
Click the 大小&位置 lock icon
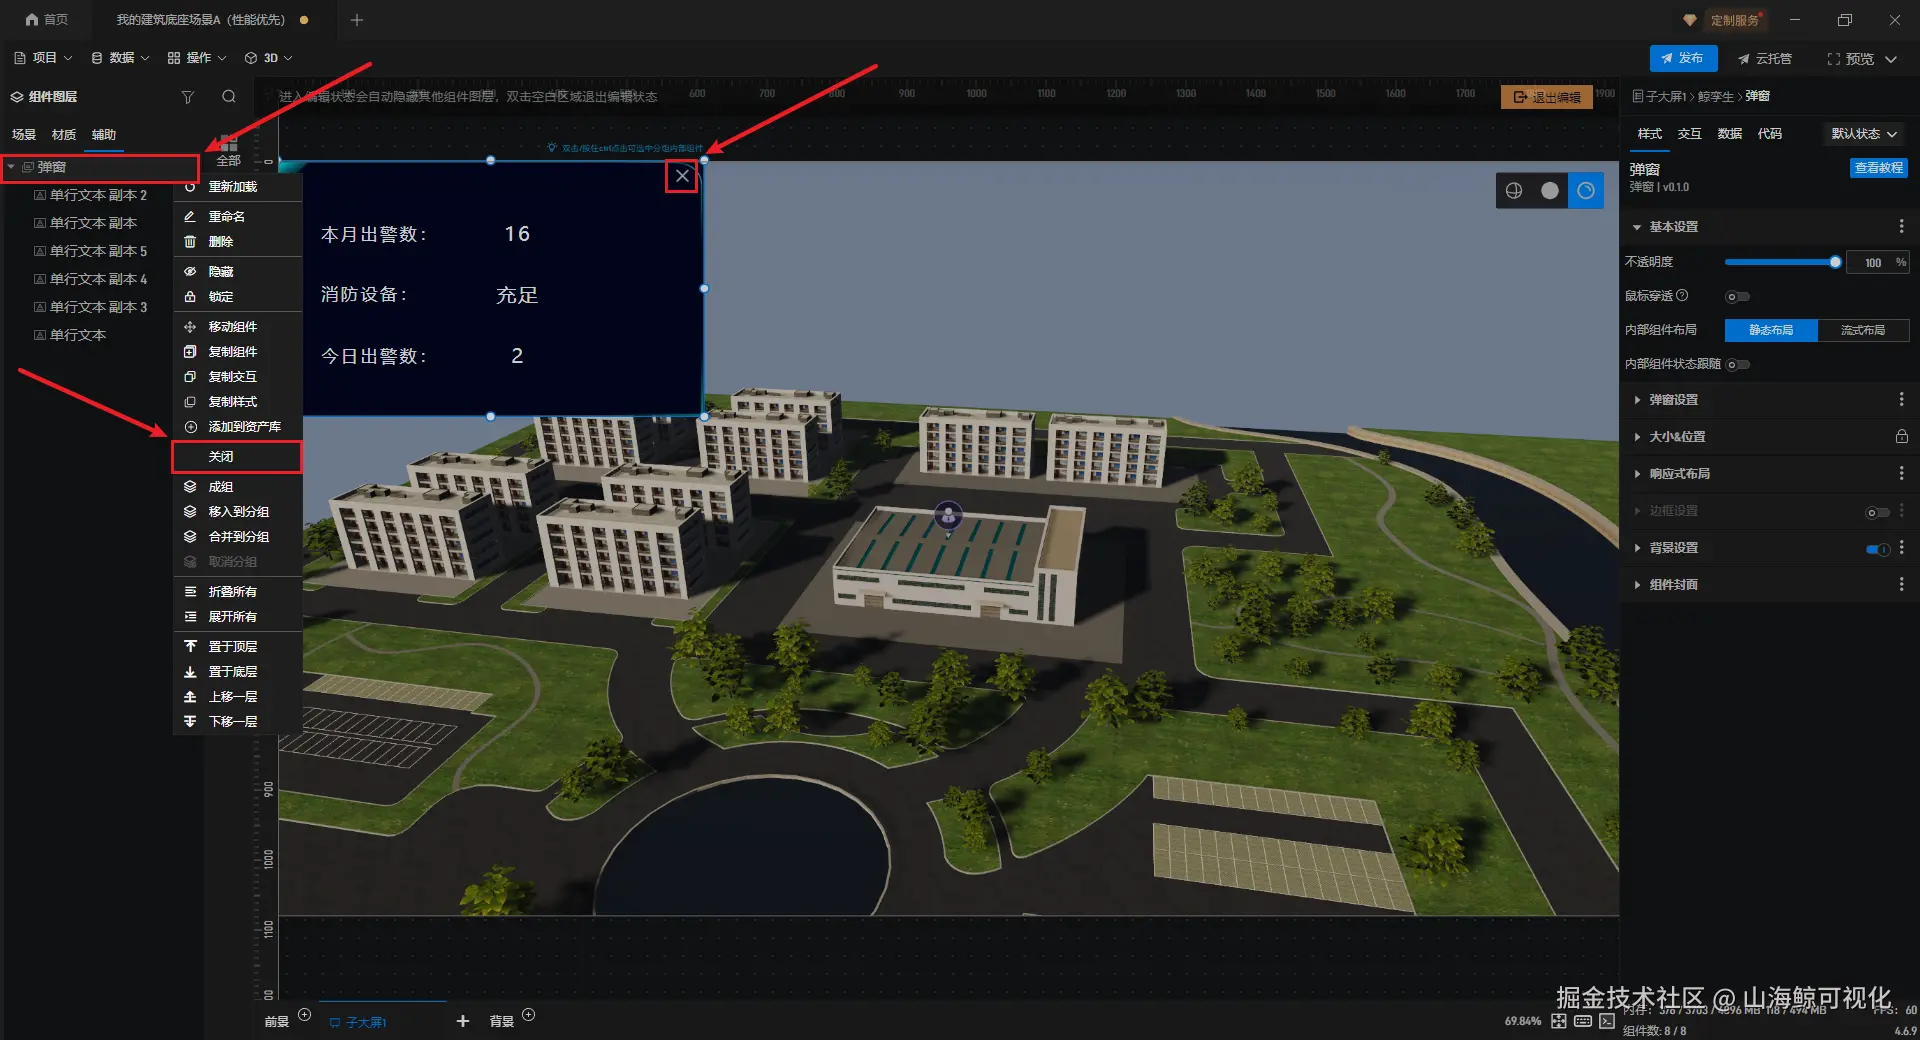point(1901,437)
